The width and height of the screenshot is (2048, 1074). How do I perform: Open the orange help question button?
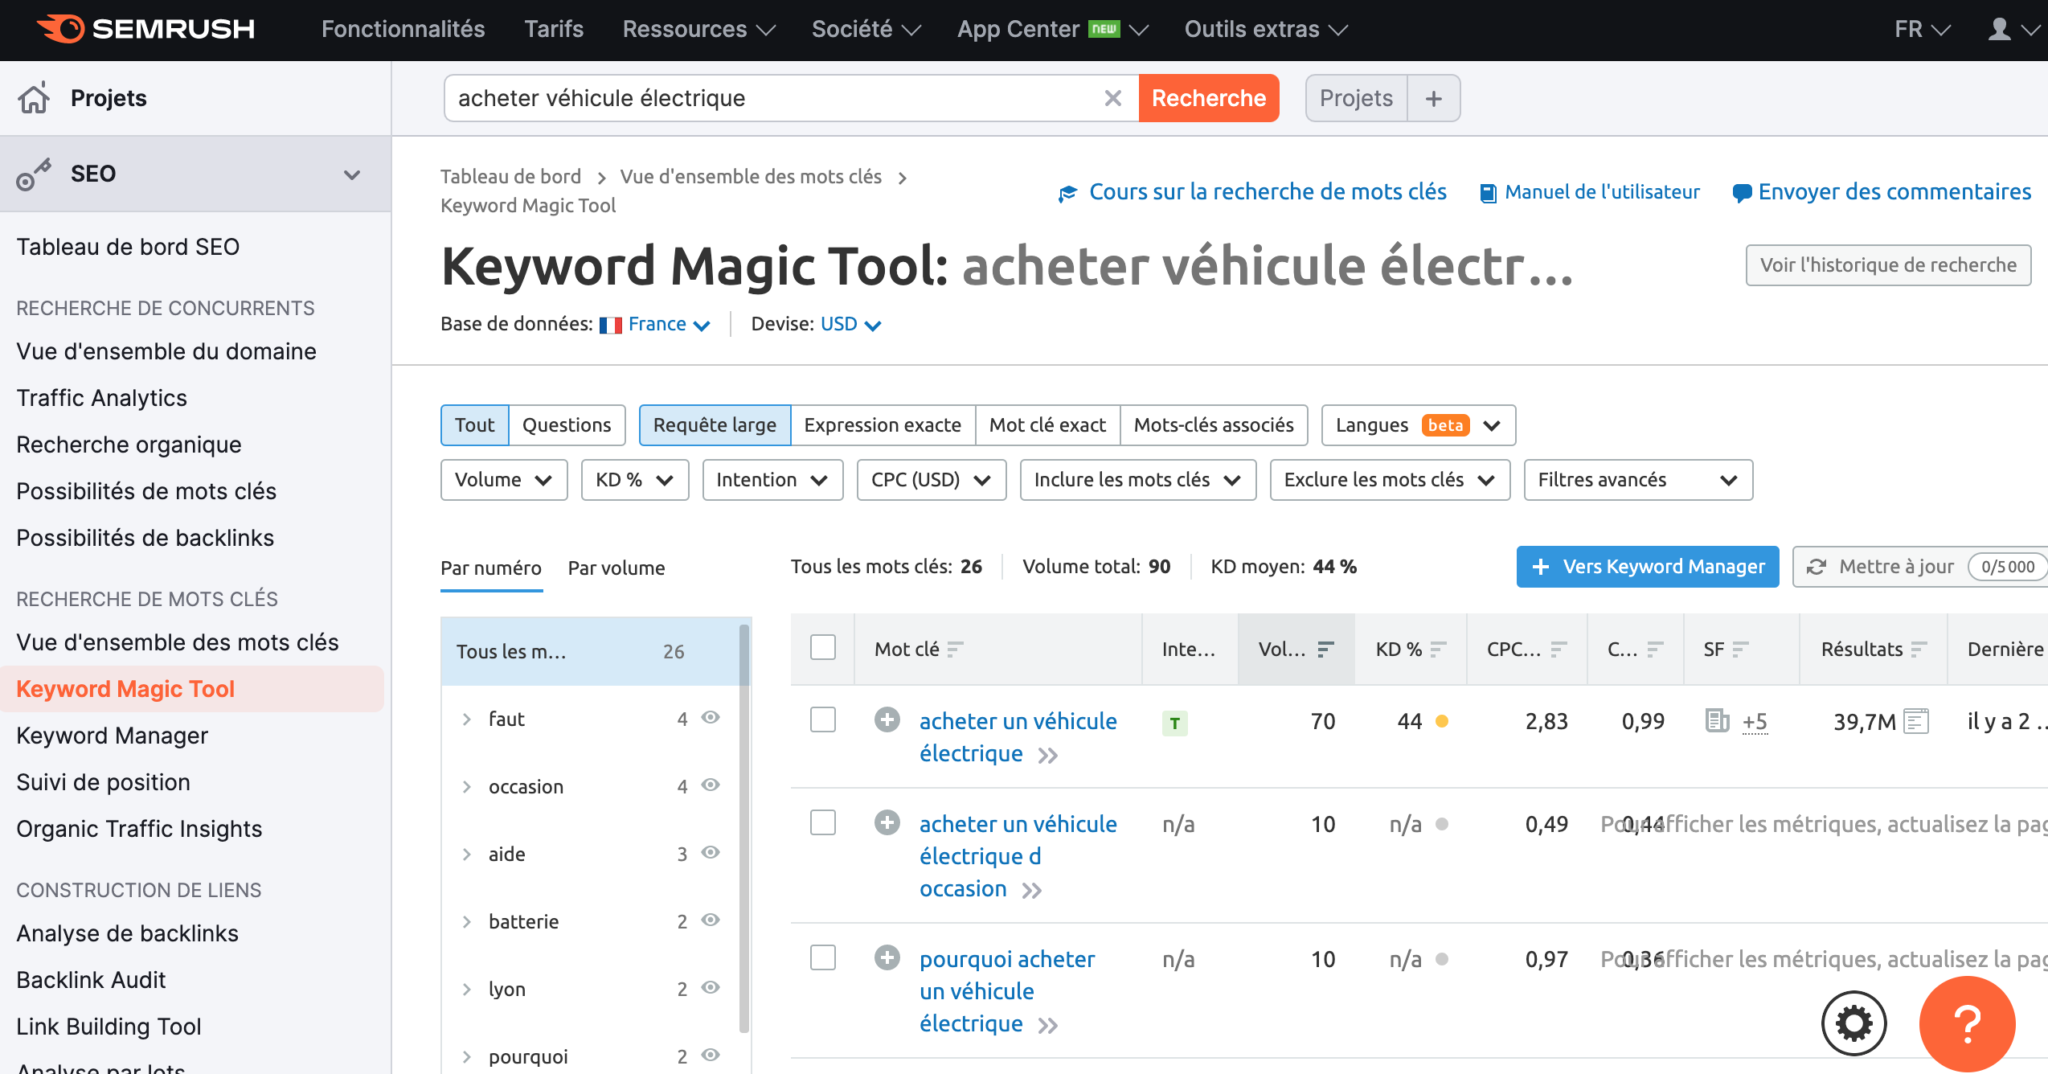pos(1967,1024)
